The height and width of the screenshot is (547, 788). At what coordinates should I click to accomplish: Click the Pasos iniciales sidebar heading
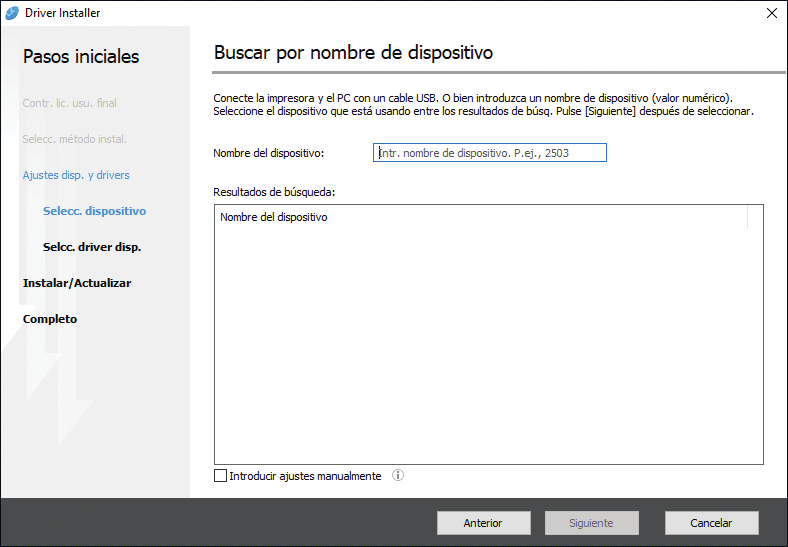[x=81, y=57]
